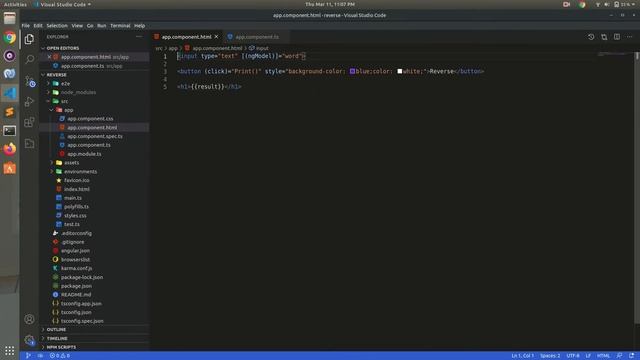Image resolution: width=640 pixels, height=360 pixels.
Task: Open the File menu
Action: 26,26
